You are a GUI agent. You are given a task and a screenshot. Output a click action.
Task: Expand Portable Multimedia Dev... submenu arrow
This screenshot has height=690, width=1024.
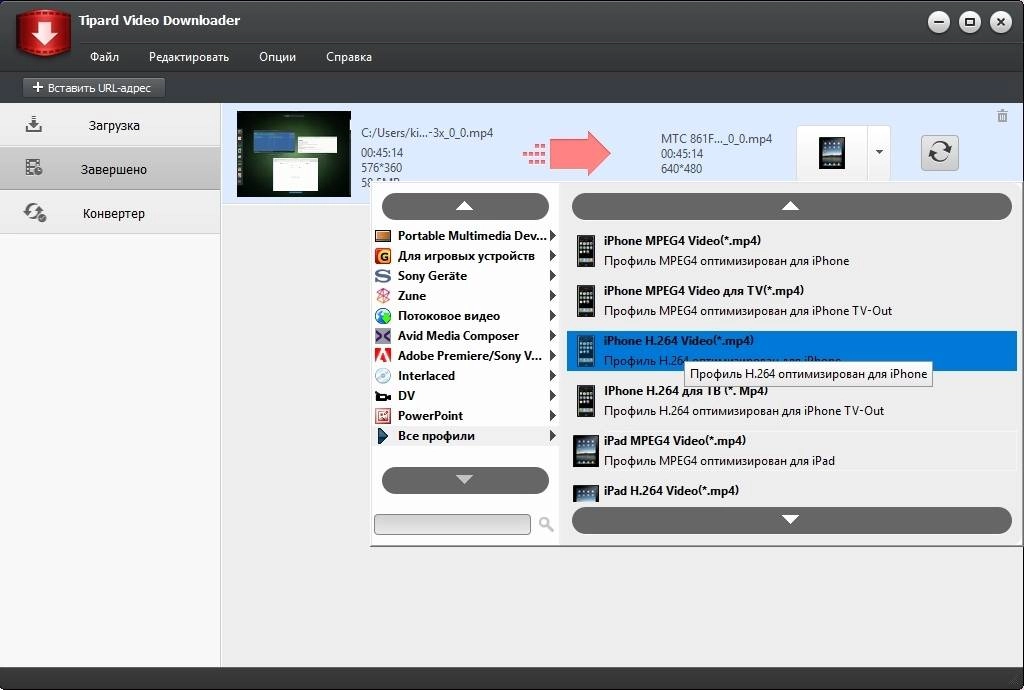click(x=552, y=236)
